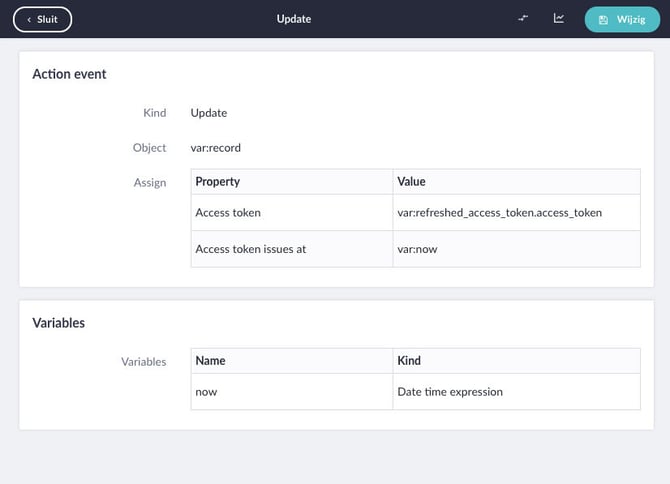Click the Wijzig save button
Image resolution: width=670 pixels, height=484 pixels.
tap(622, 19)
